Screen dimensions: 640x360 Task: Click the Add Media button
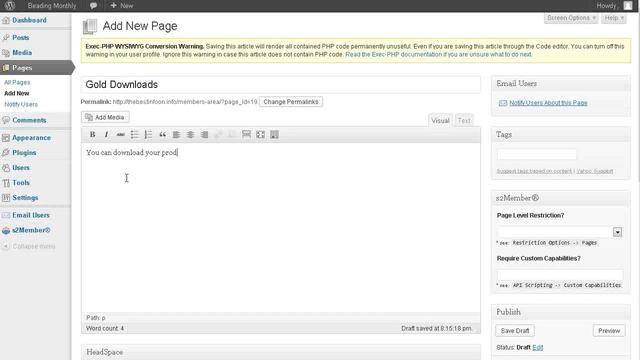click(x=105, y=117)
